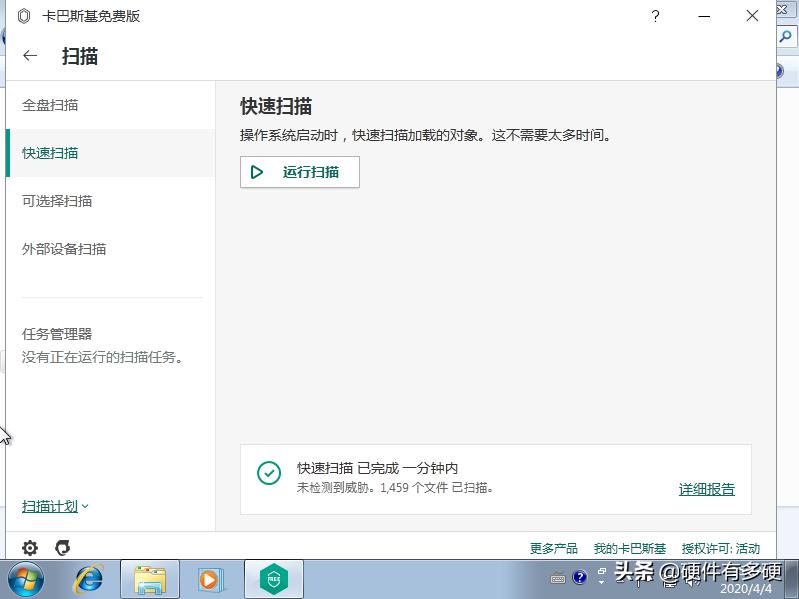Click 授权许可: 活动 link
This screenshot has width=799, height=599.
click(x=721, y=549)
